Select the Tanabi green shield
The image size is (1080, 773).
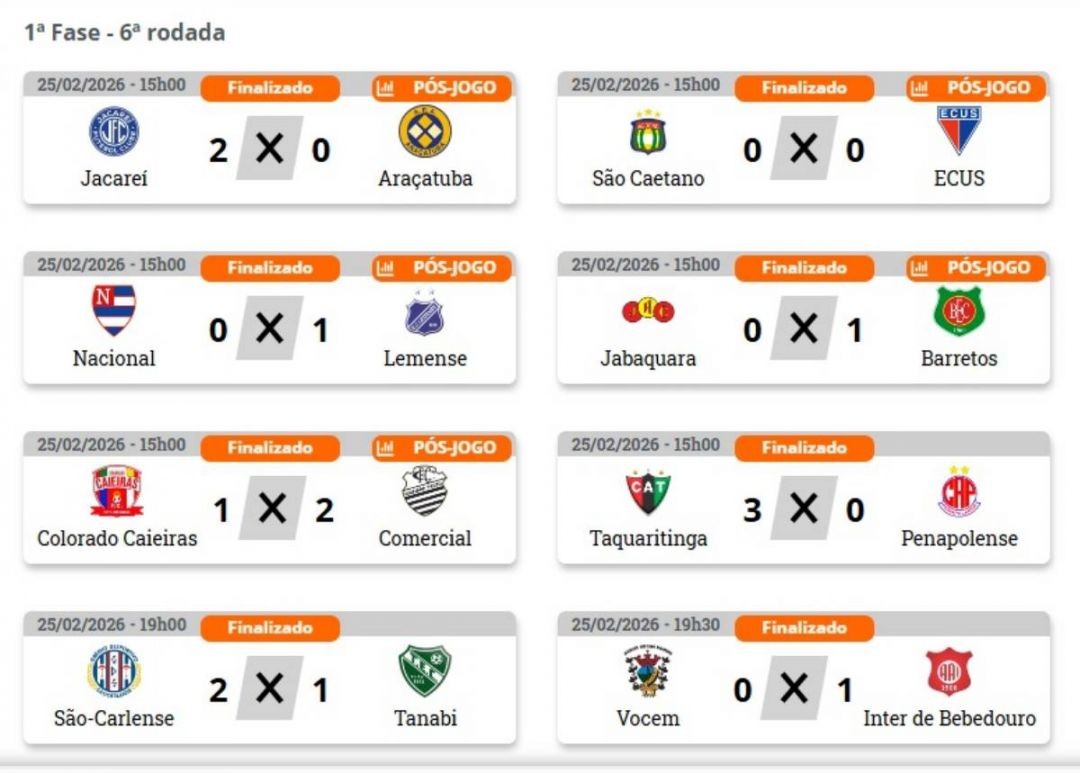(x=425, y=670)
